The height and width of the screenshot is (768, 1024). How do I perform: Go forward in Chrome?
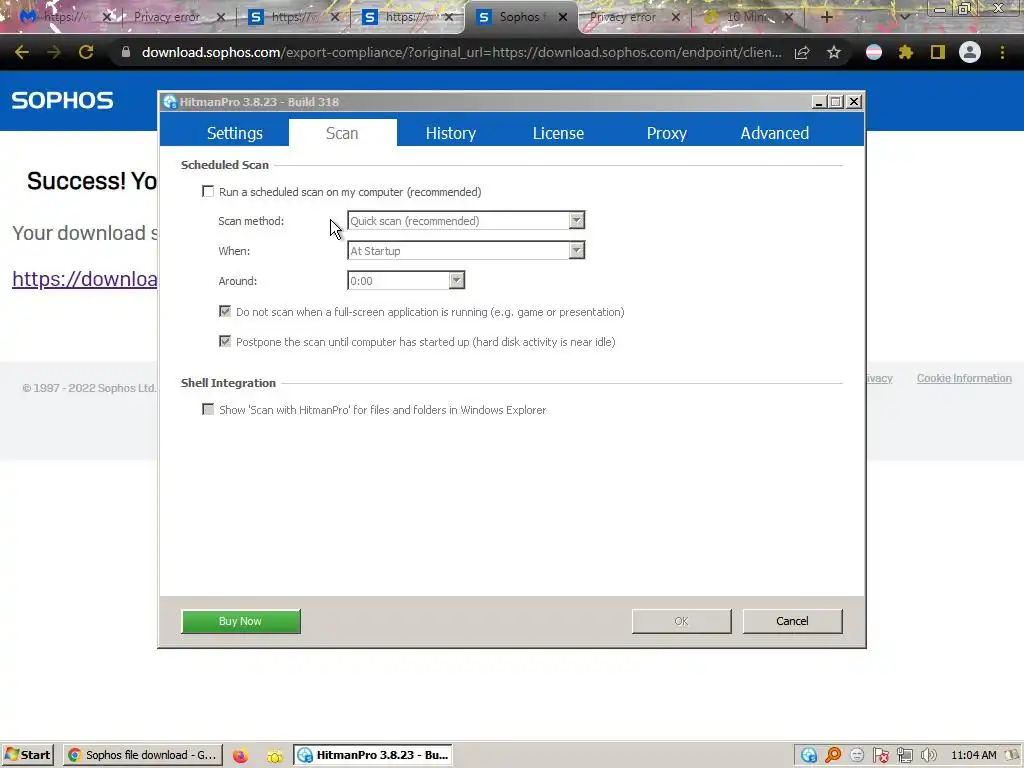[x=54, y=52]
